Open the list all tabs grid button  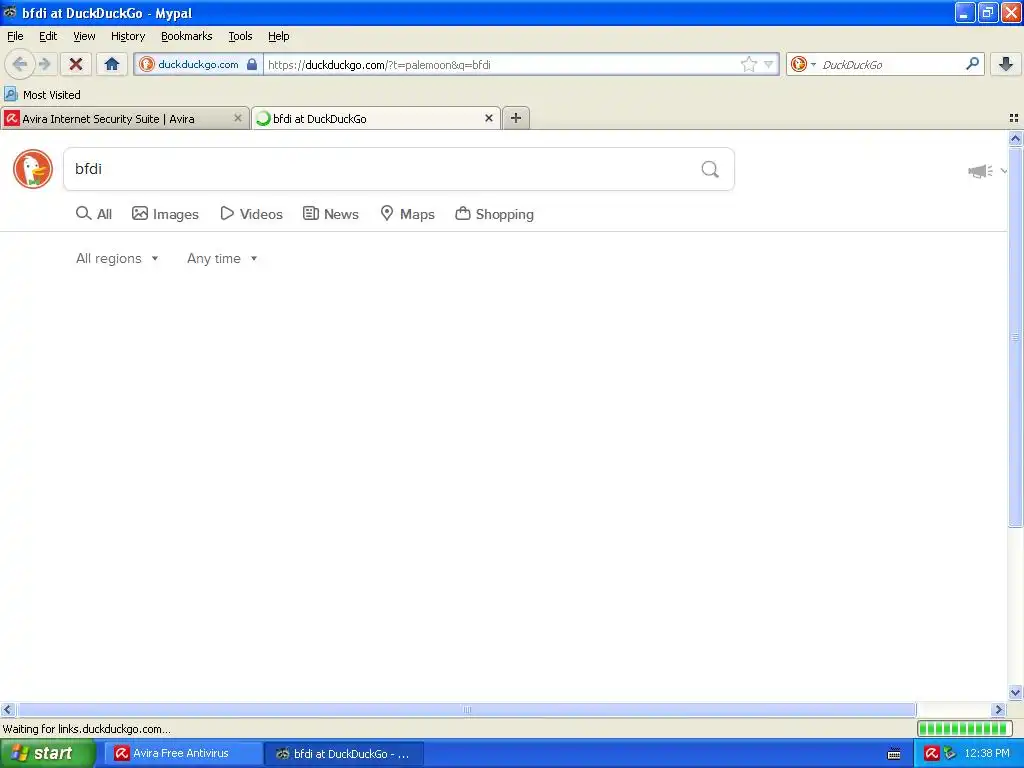[1014, 118]
